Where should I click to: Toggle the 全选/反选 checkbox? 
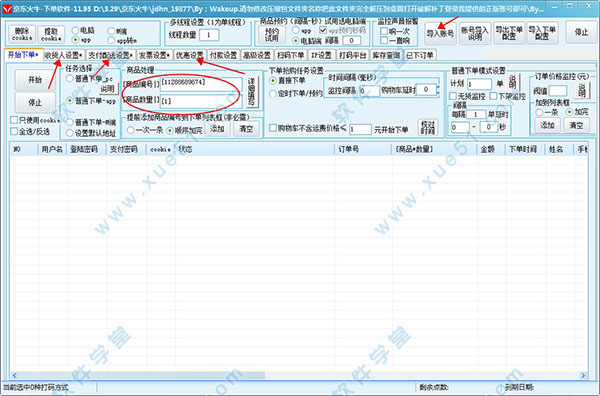point(14,132)
